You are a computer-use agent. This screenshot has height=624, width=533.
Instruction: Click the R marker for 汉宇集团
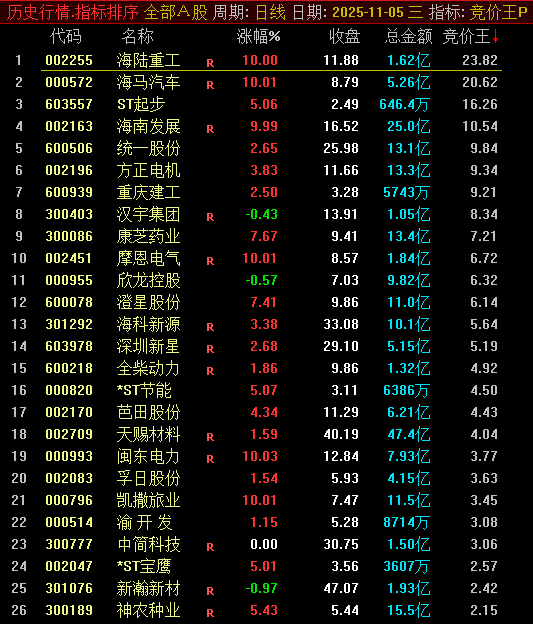point(210,217)
